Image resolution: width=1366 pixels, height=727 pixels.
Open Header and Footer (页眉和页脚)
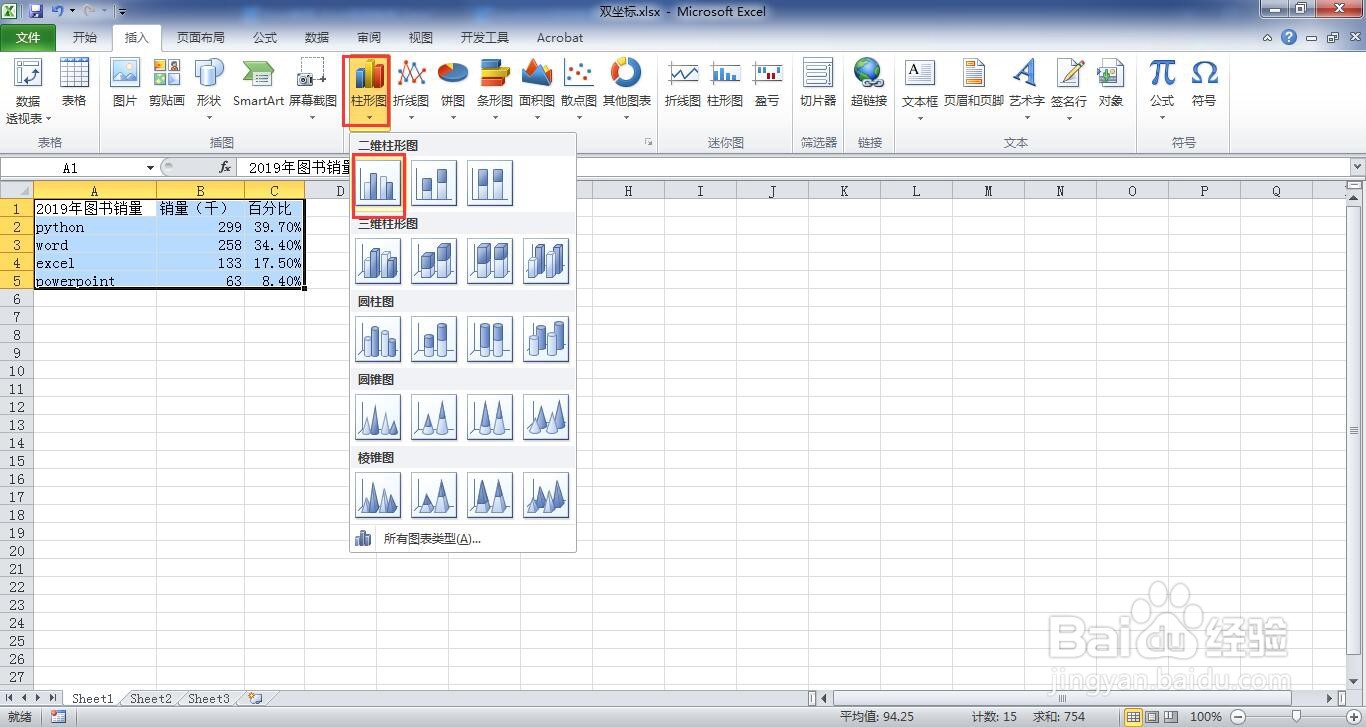tap(974, 83)
